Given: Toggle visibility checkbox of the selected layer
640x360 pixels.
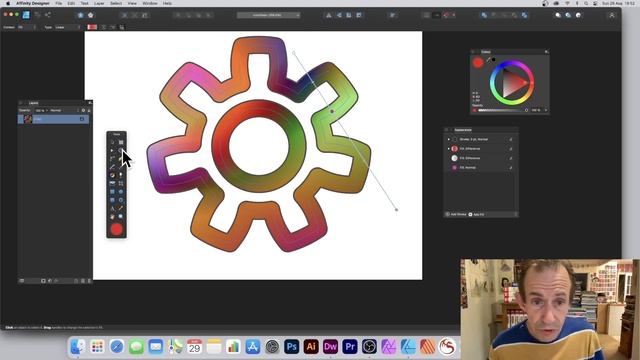Looking at the screenshot, I should 82,119.
